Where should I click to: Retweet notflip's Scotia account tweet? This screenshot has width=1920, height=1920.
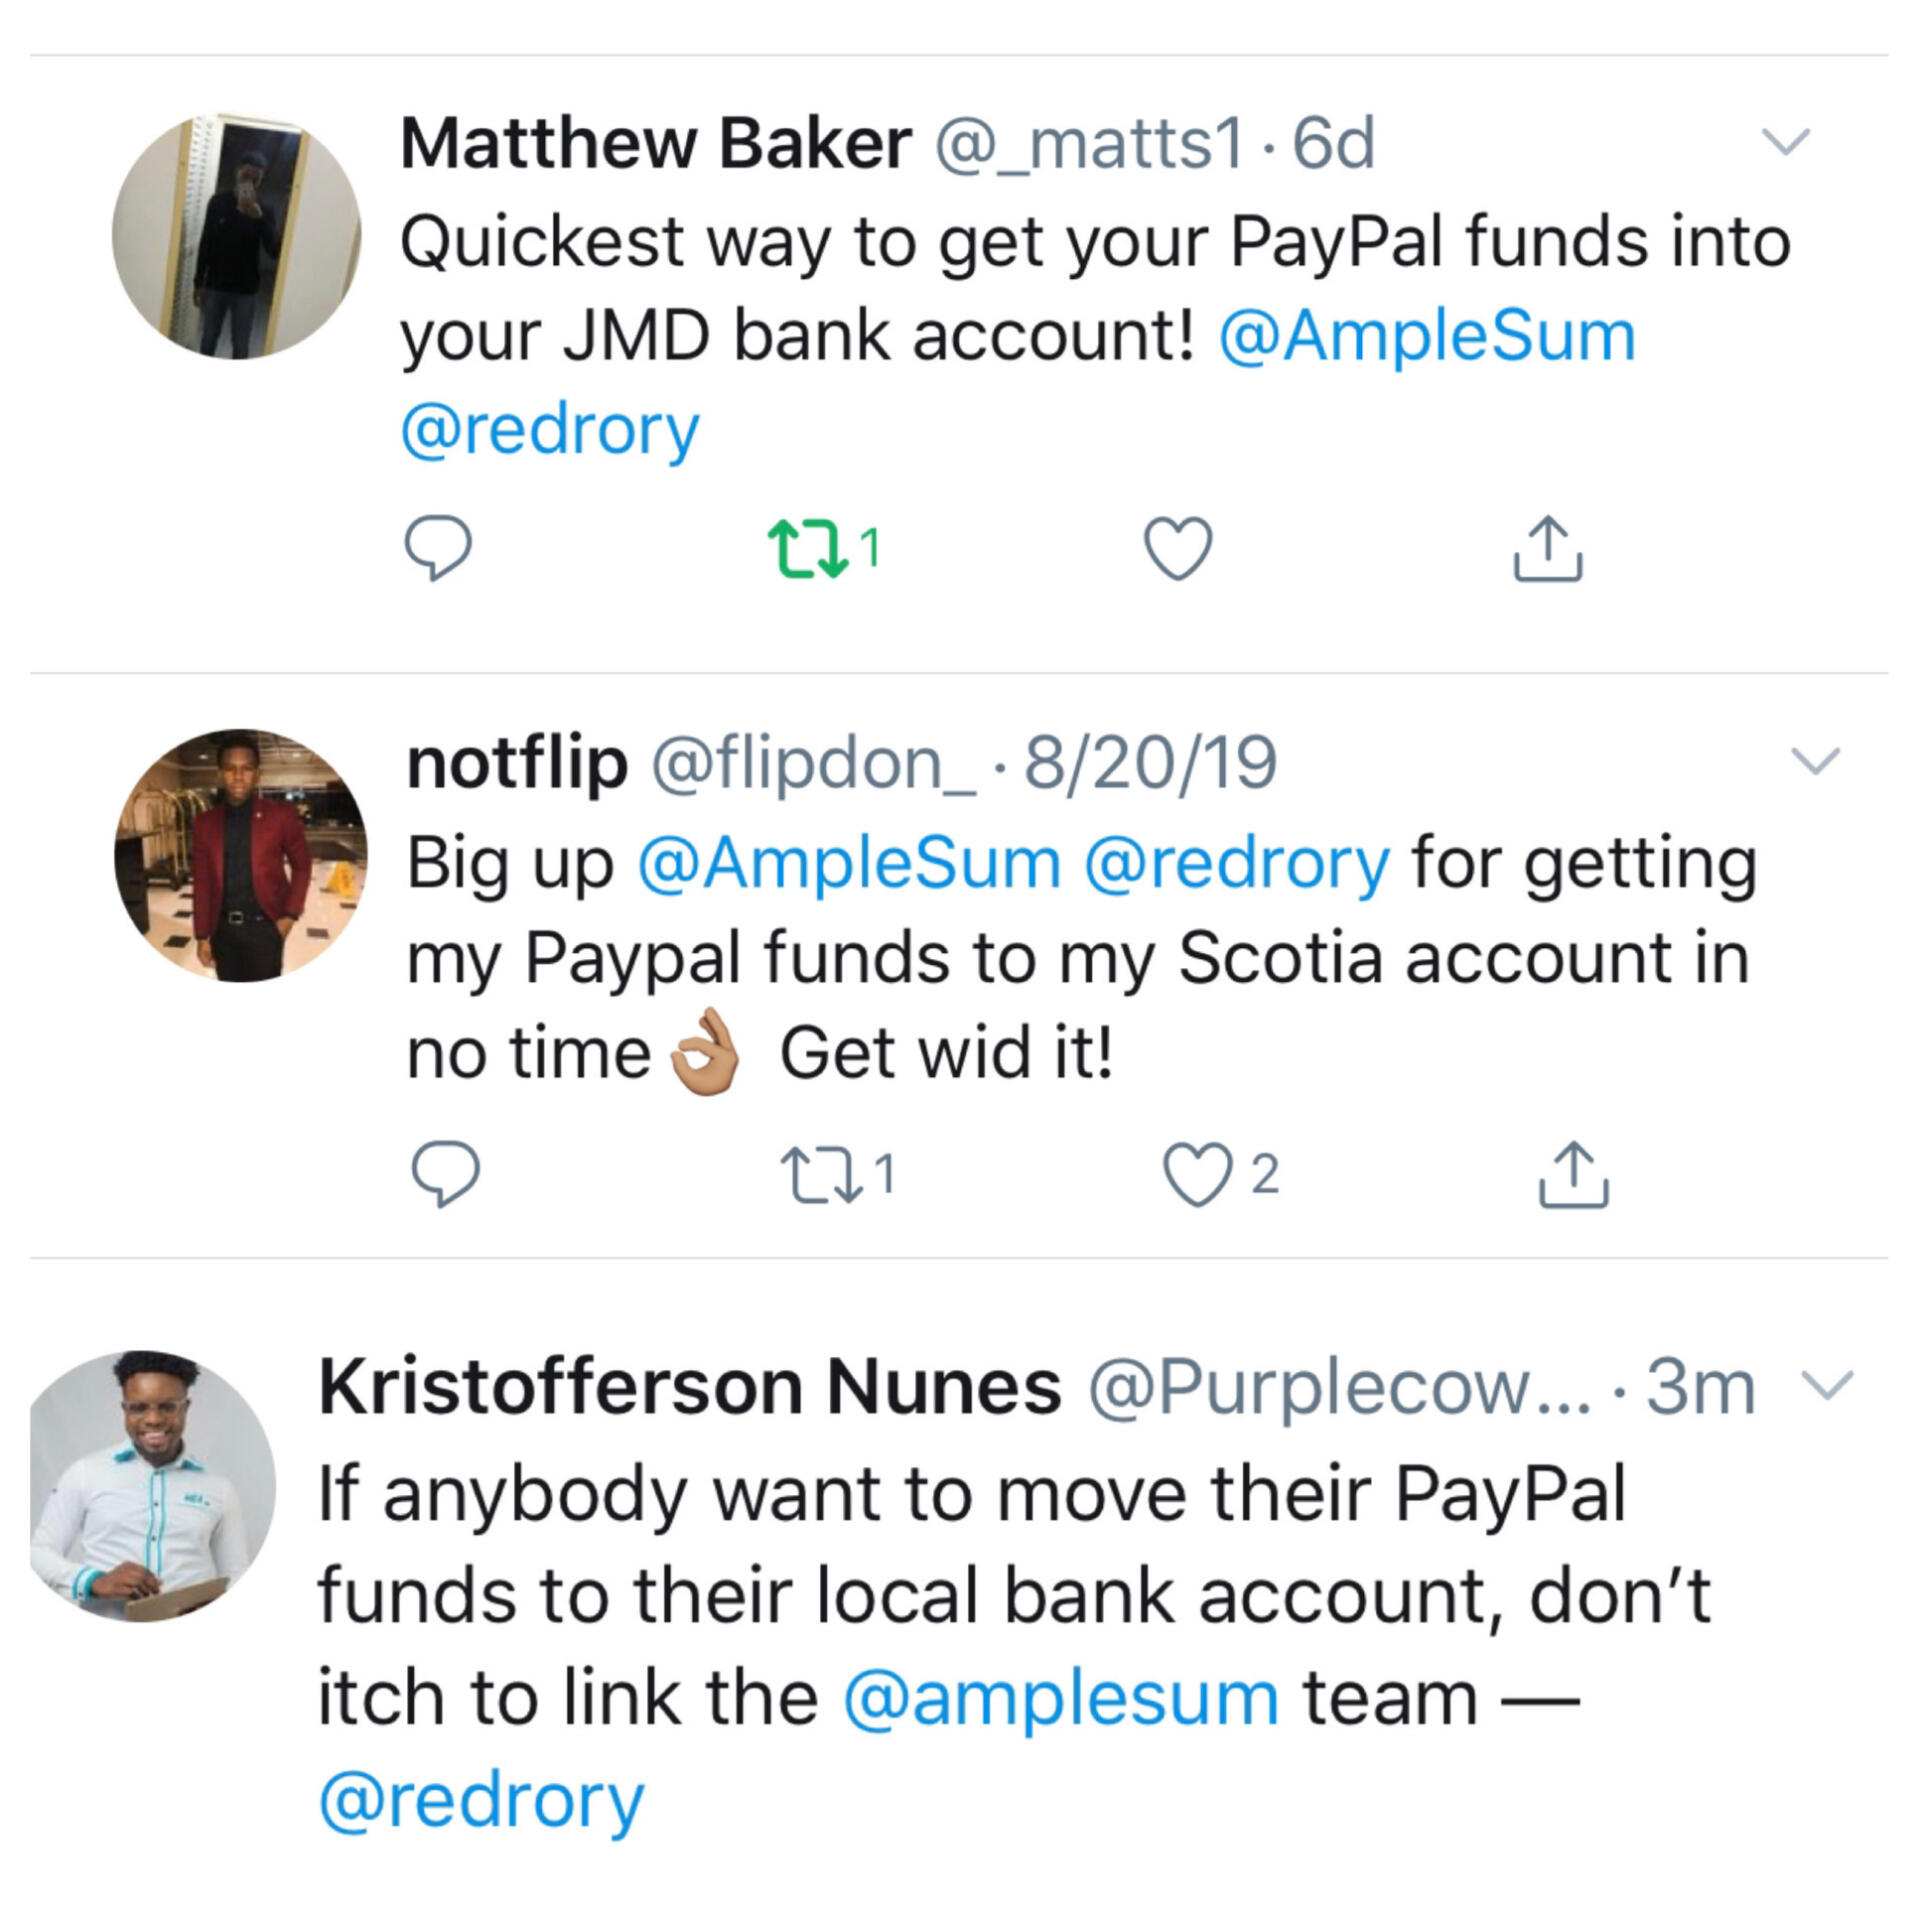[x=822, y=1174]
